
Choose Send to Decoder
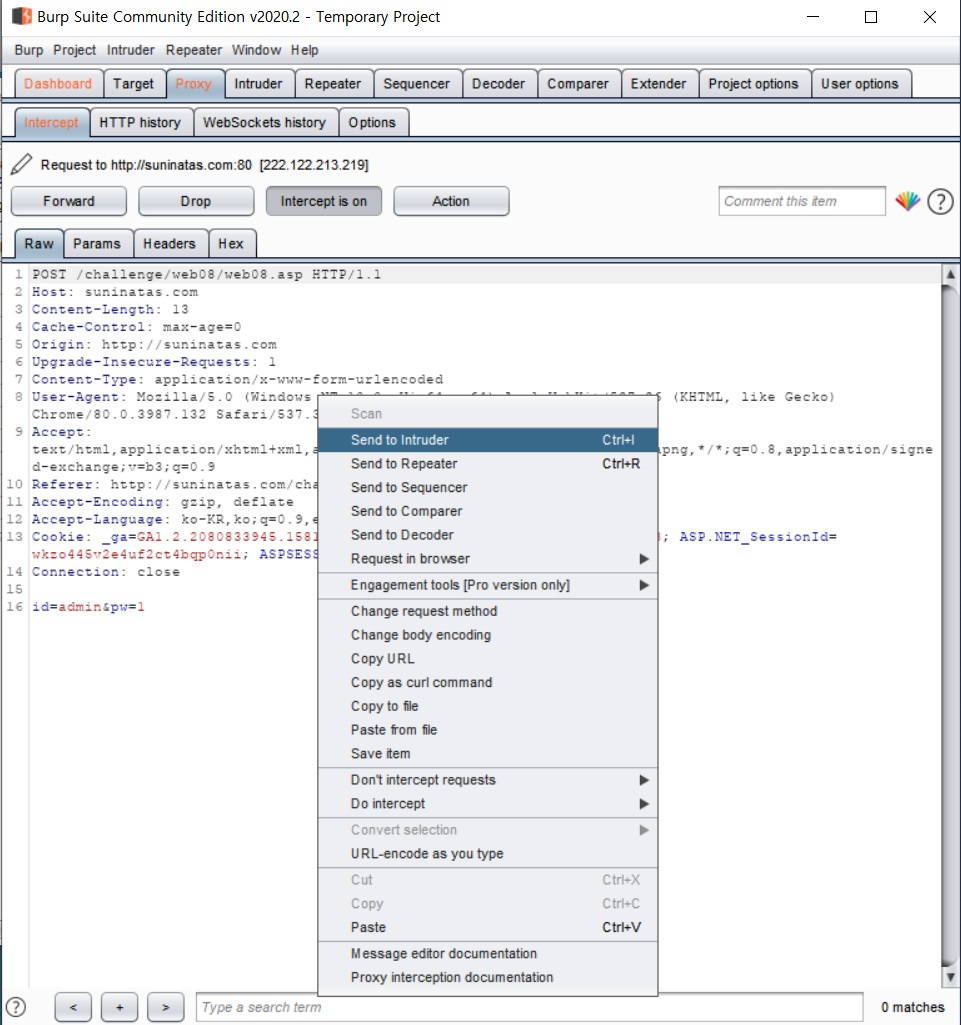[488, 535]
